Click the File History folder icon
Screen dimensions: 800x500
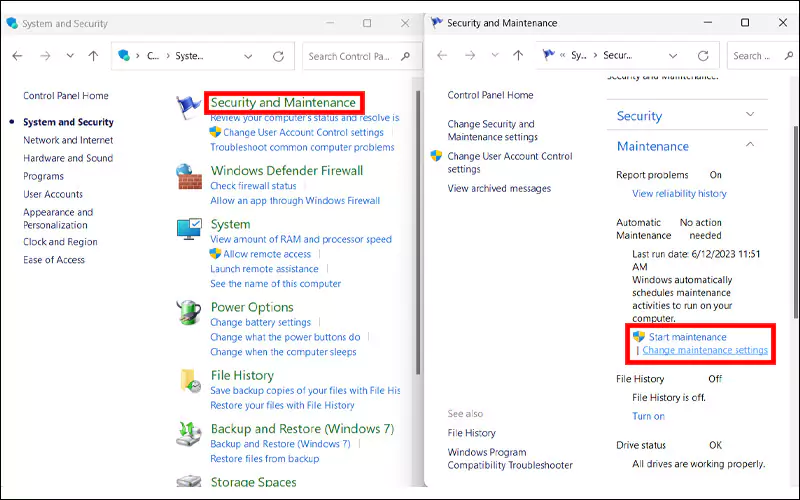(x=189, y=381)
